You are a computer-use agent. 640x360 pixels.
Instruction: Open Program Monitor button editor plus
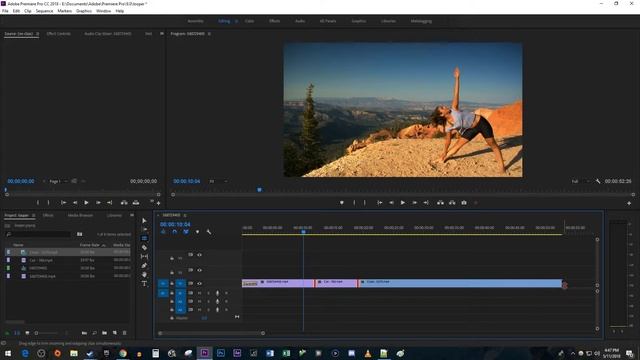pos(629,203)
